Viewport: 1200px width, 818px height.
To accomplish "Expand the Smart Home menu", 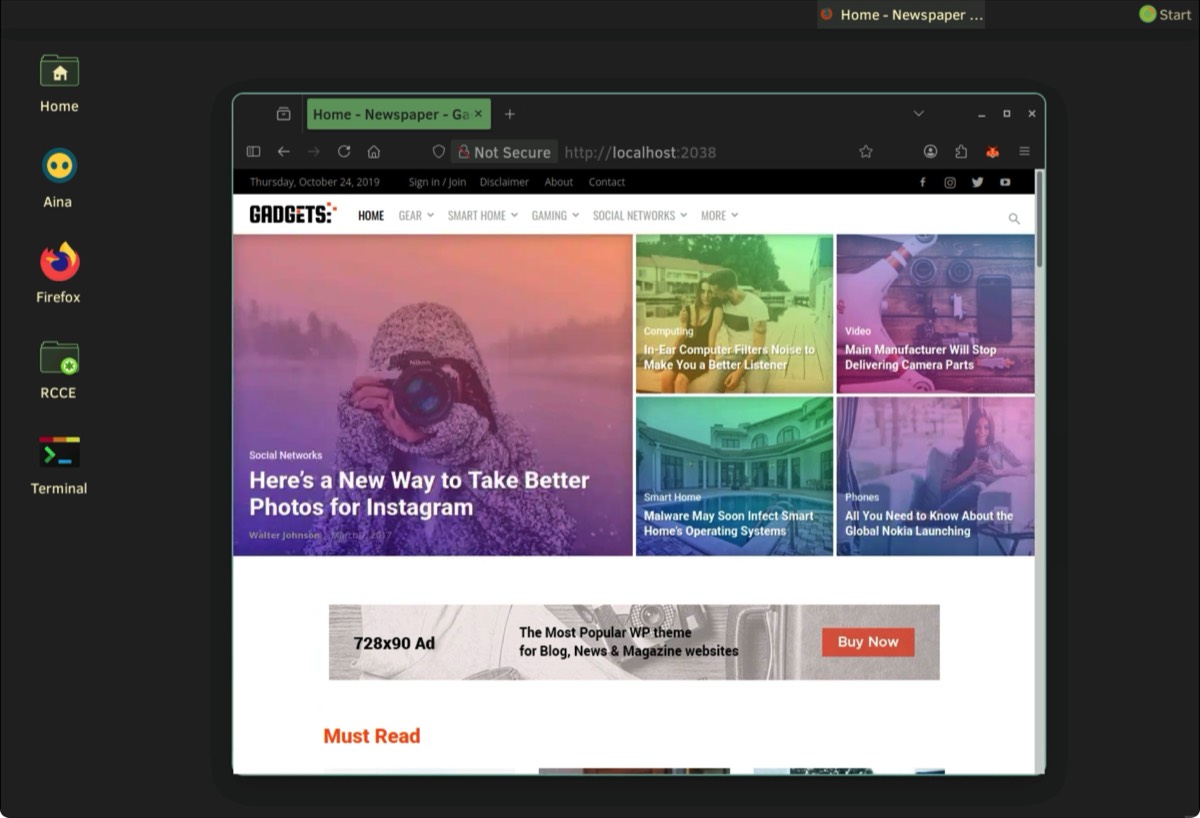I will (x=482, y=215).
